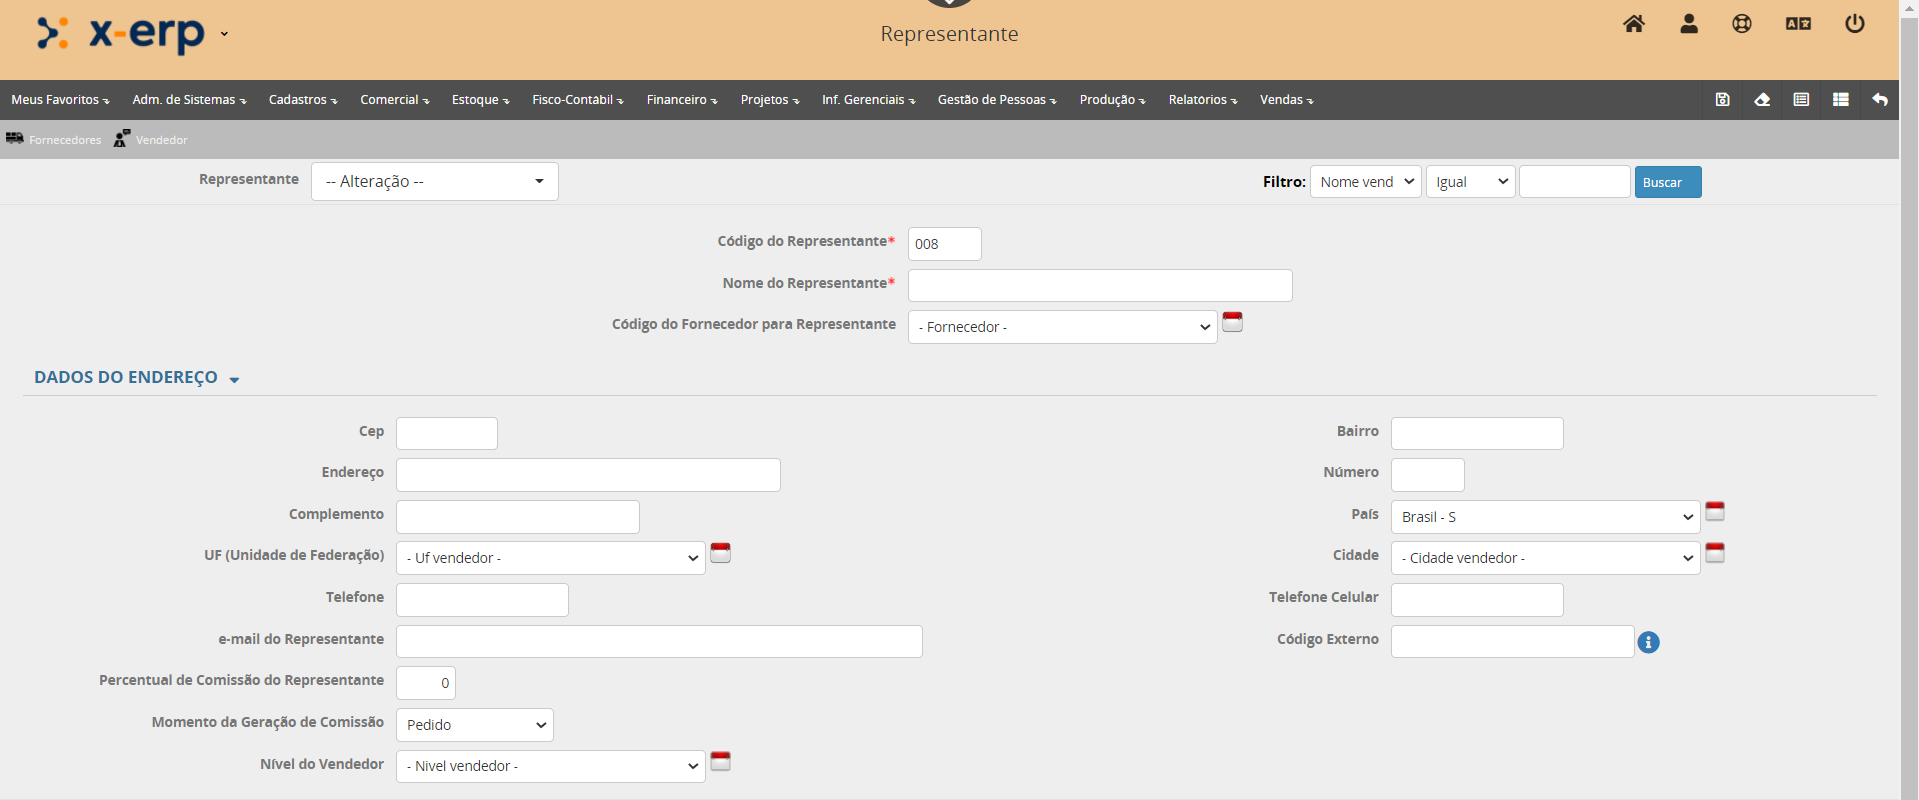Click the life buoy support icon
Viewport: 1919px width, 800px height.
click(x=1742, y=24)
